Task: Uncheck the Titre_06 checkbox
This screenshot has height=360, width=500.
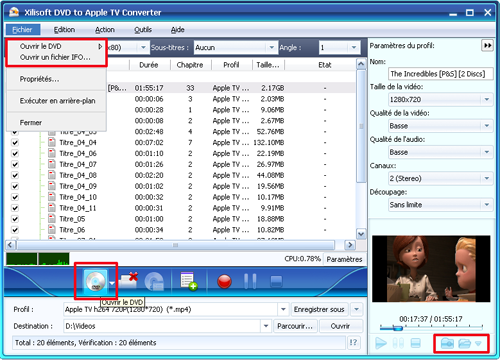Action: [x=15, y=230]
